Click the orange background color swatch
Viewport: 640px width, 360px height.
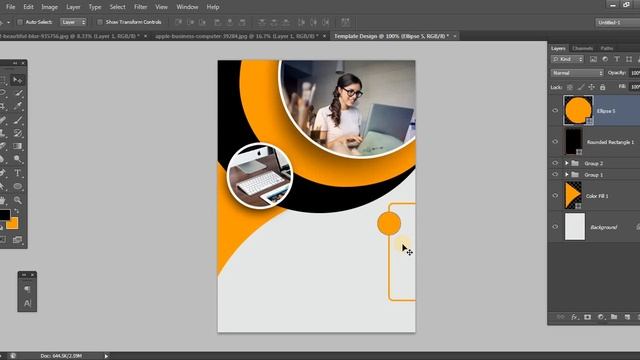tap(13, 224)
